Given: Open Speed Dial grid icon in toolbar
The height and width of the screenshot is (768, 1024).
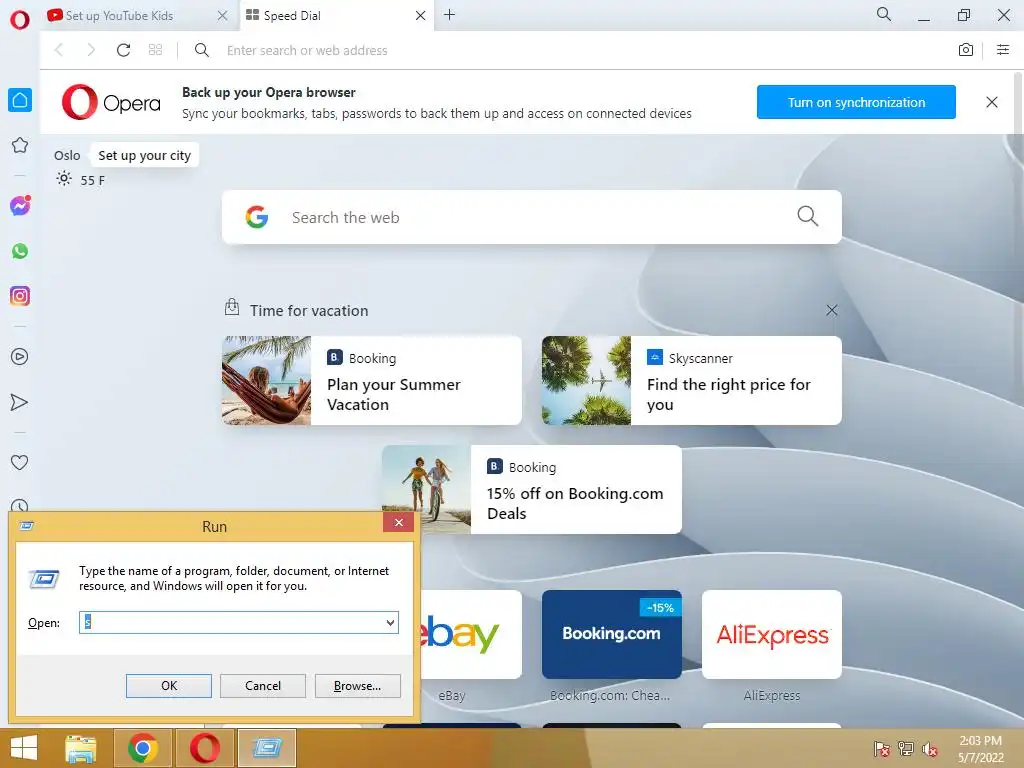Looking at the screenshot, I should tap(155, 50).
